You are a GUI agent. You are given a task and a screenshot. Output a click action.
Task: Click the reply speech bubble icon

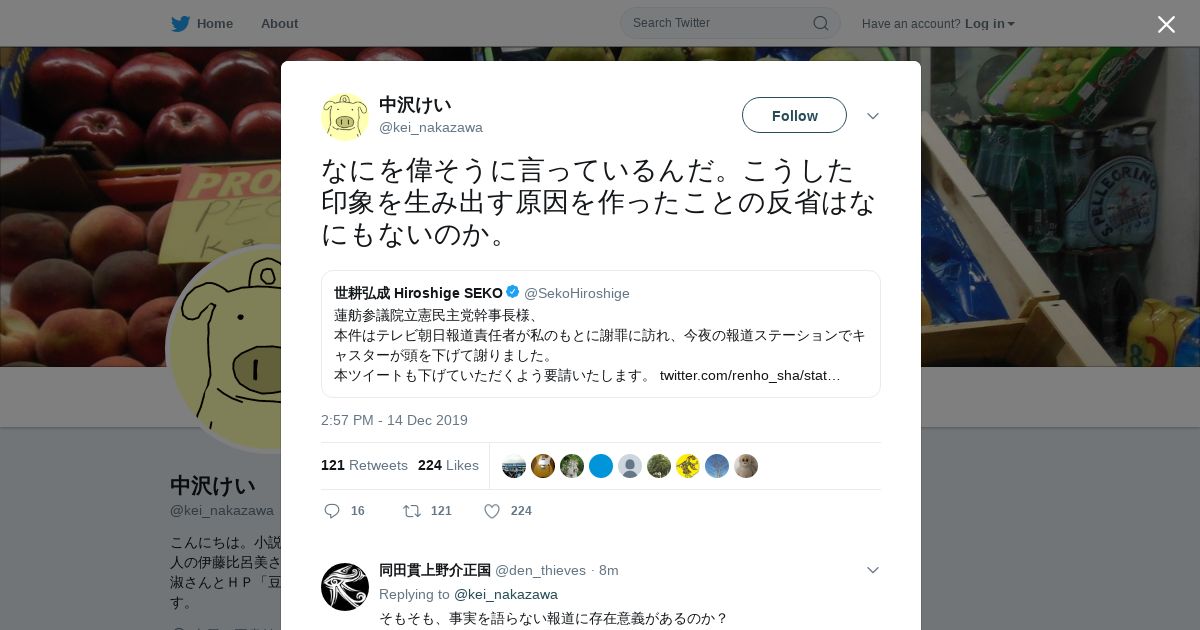click(332, 511)
